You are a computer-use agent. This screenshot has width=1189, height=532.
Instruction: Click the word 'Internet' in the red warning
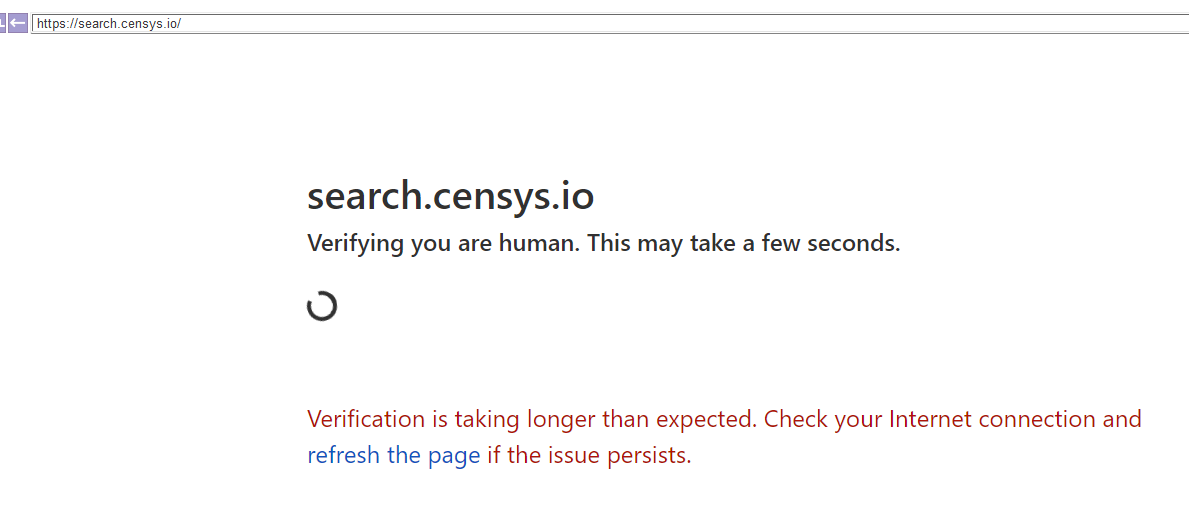pyautogui.click(x=930, y=419)
